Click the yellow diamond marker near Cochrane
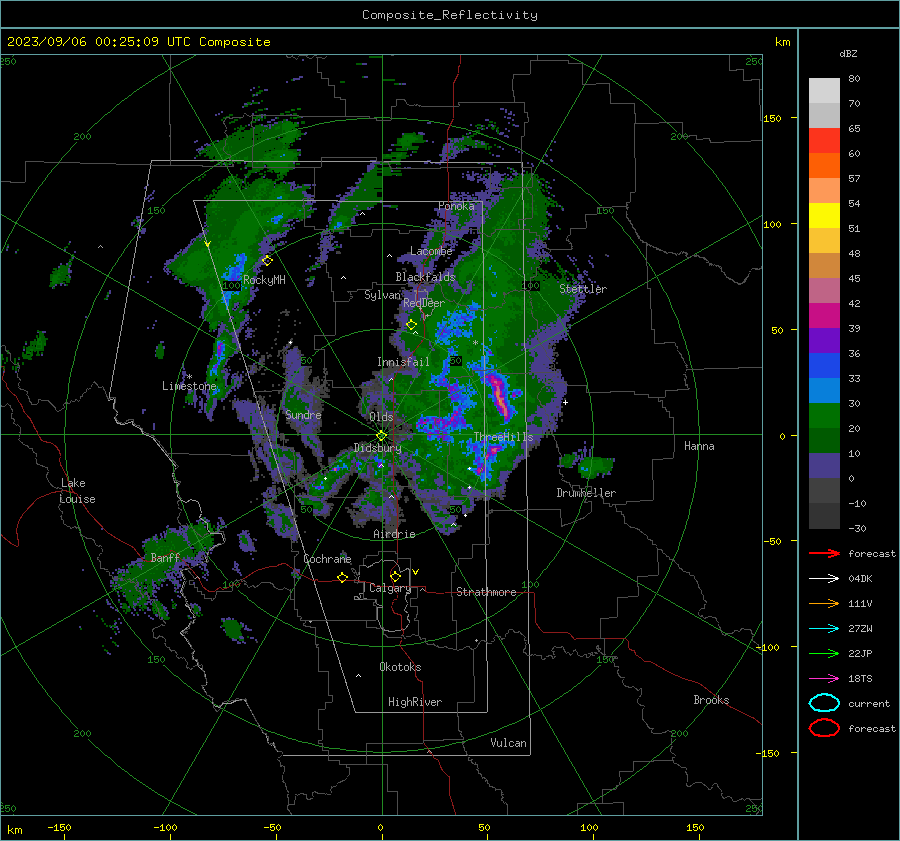The width and height of the screenshot is (900, 841). pos(342,577)
